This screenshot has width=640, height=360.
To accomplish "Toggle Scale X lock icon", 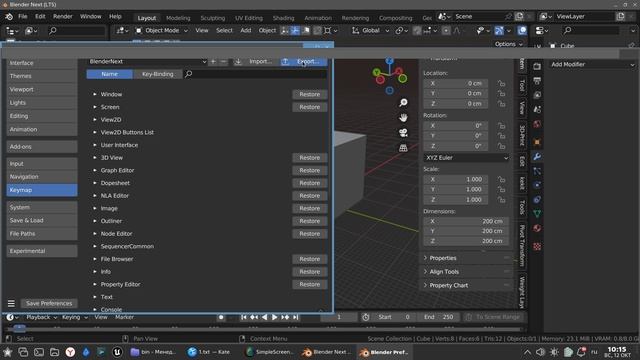I will tap(501, 179).
